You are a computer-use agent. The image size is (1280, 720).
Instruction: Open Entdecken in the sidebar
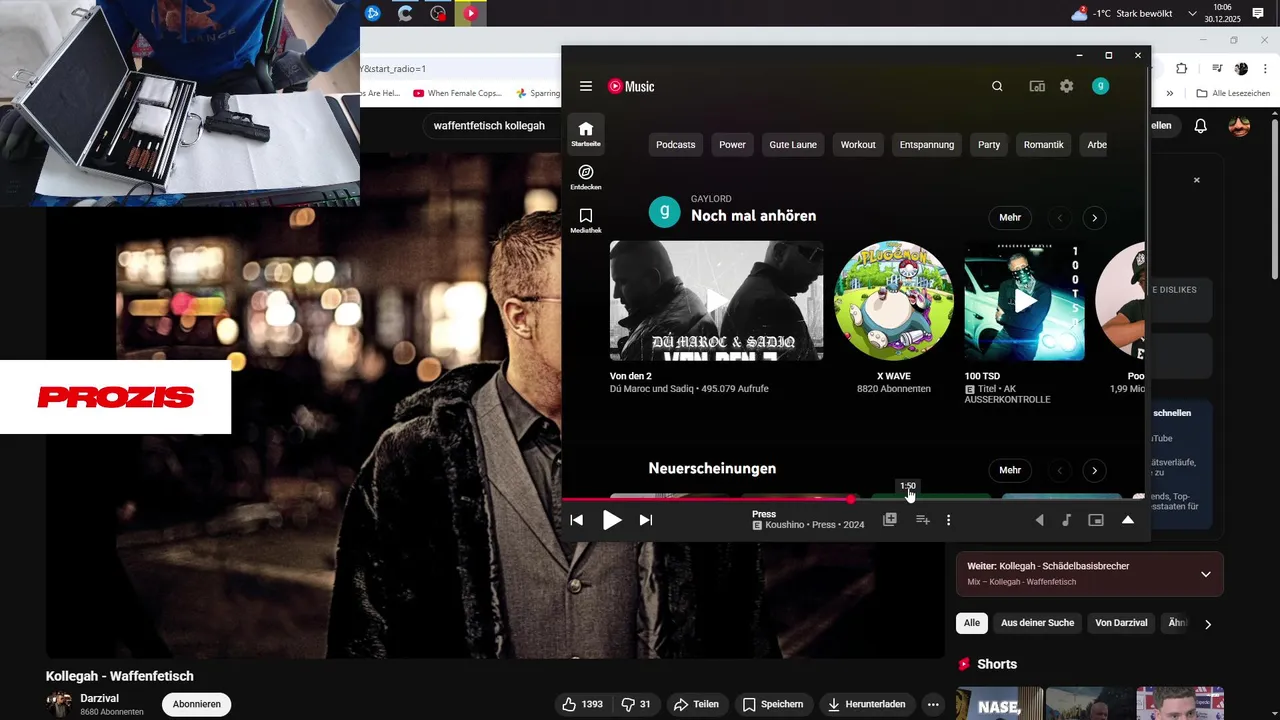[x=586, y=177]
